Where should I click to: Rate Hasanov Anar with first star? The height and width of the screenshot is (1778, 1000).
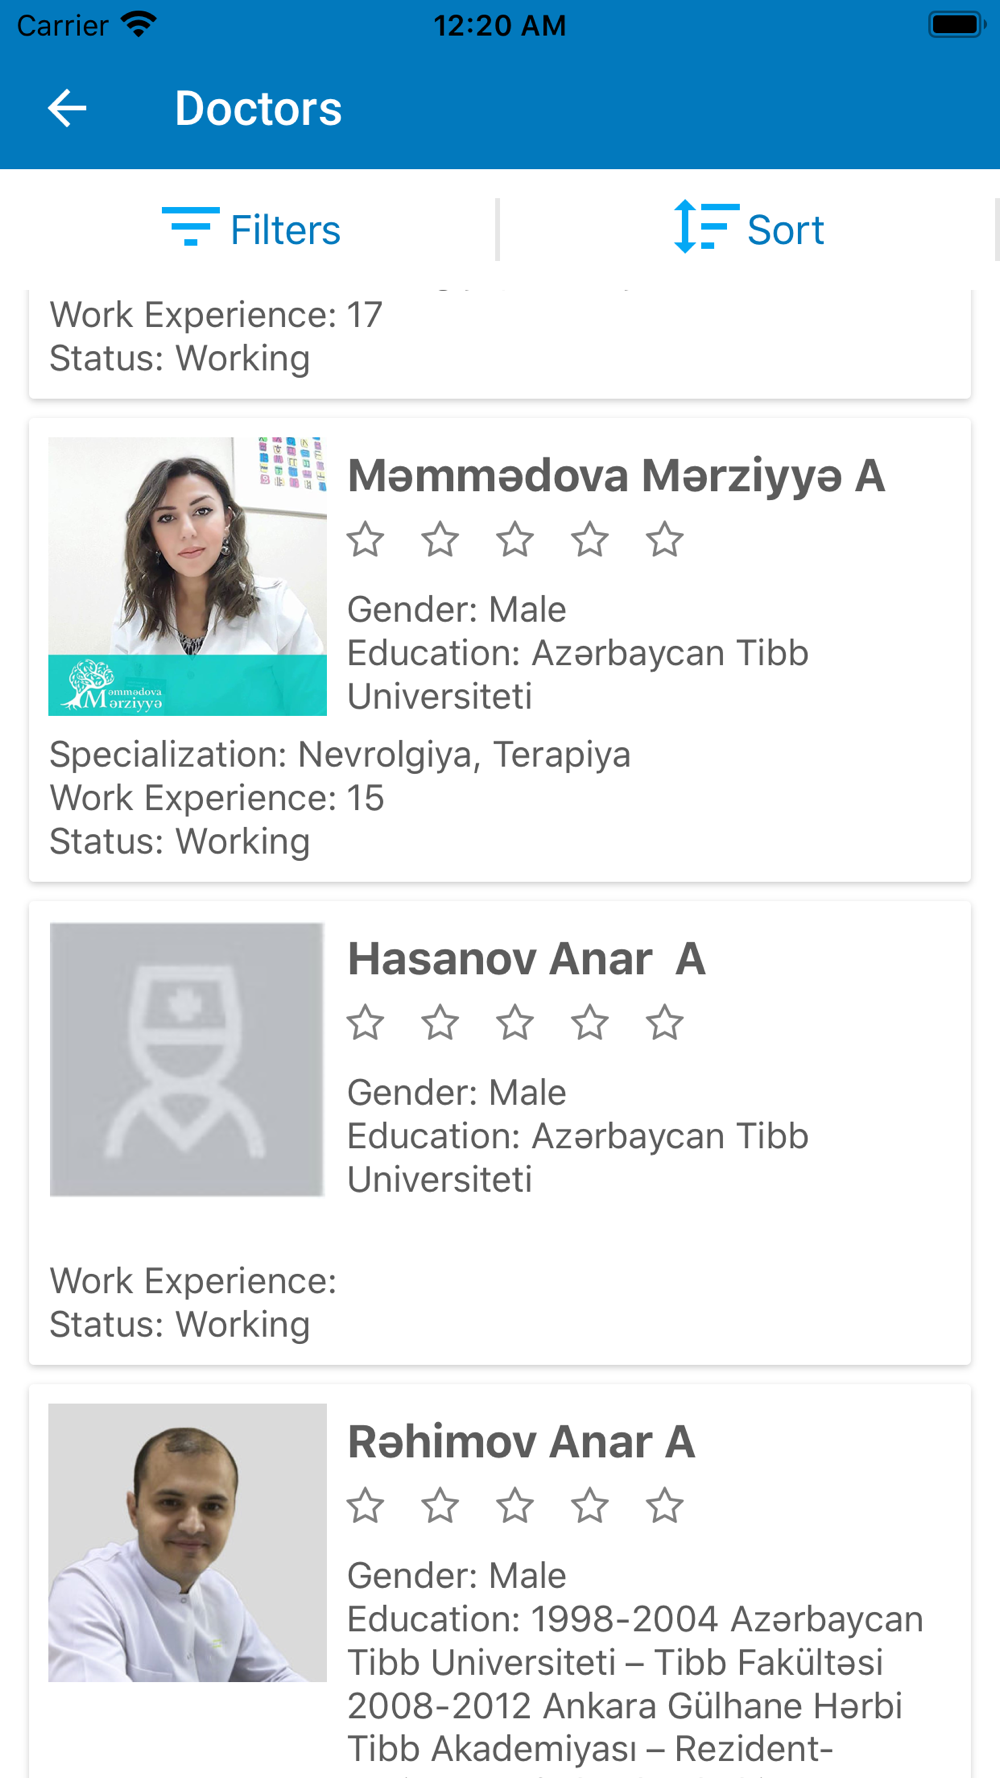tap(365, 1023)
